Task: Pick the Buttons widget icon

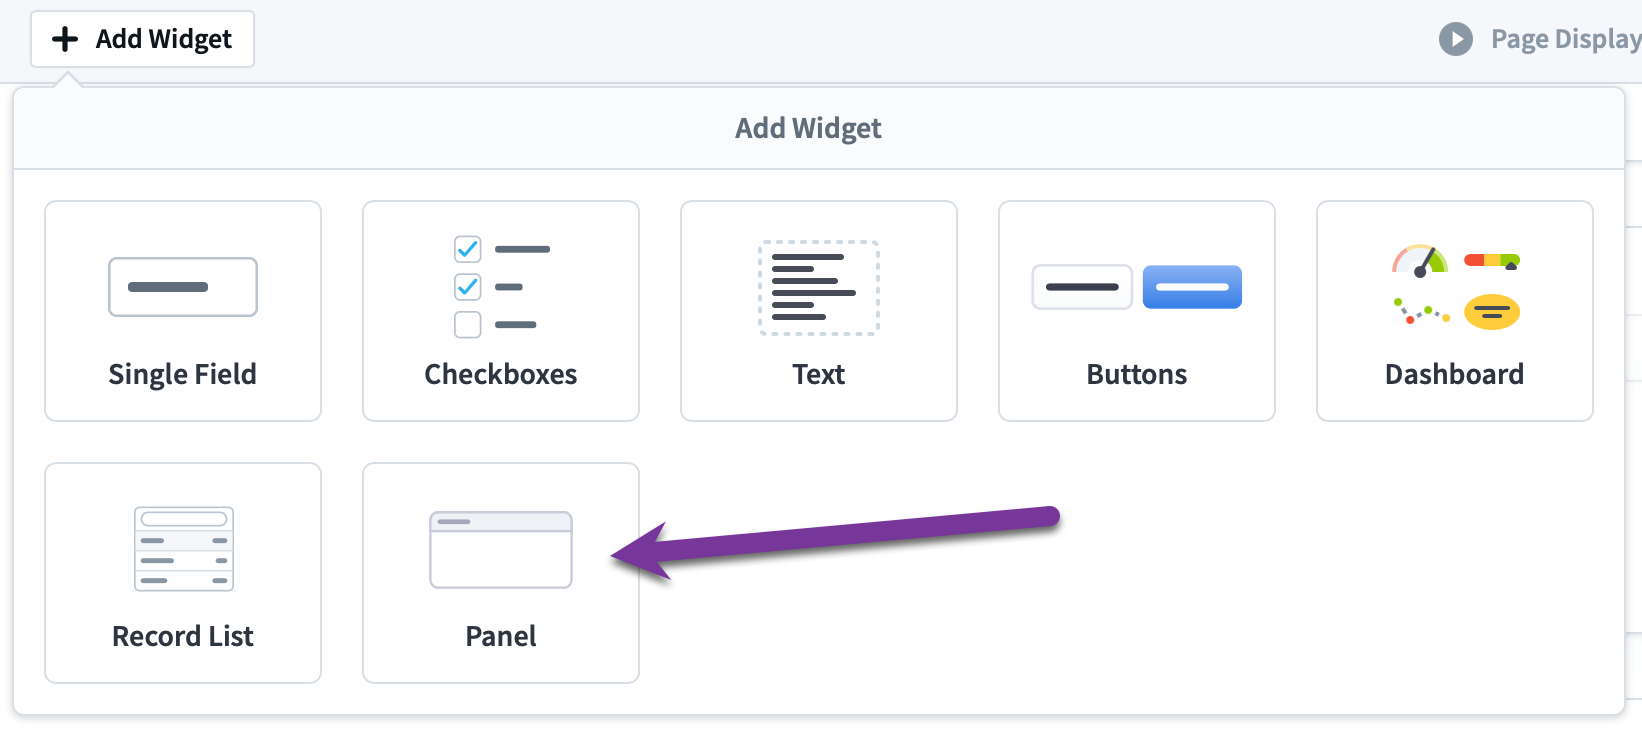Action: tap(1137, 287)
